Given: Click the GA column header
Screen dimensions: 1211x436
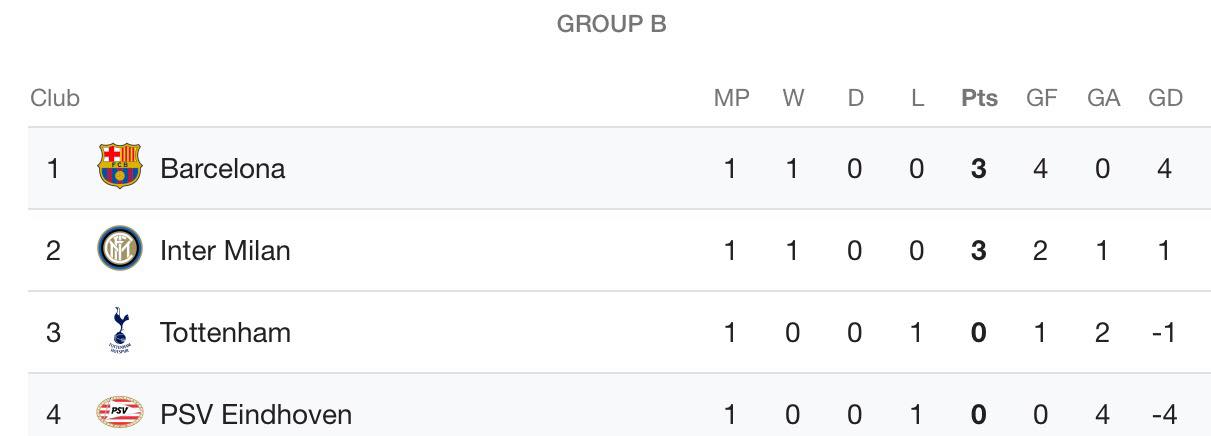Looking at the screenshot, I should (x=1103, y=98).
